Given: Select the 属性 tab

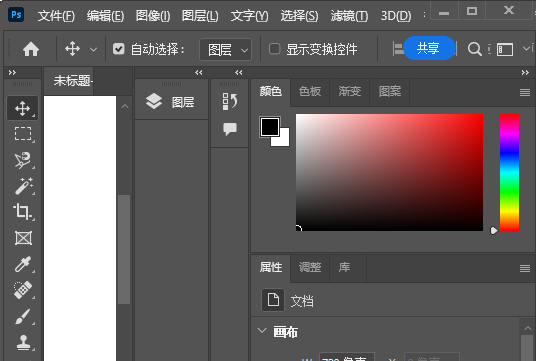Looking at the screenshot, I should [271, 268].
